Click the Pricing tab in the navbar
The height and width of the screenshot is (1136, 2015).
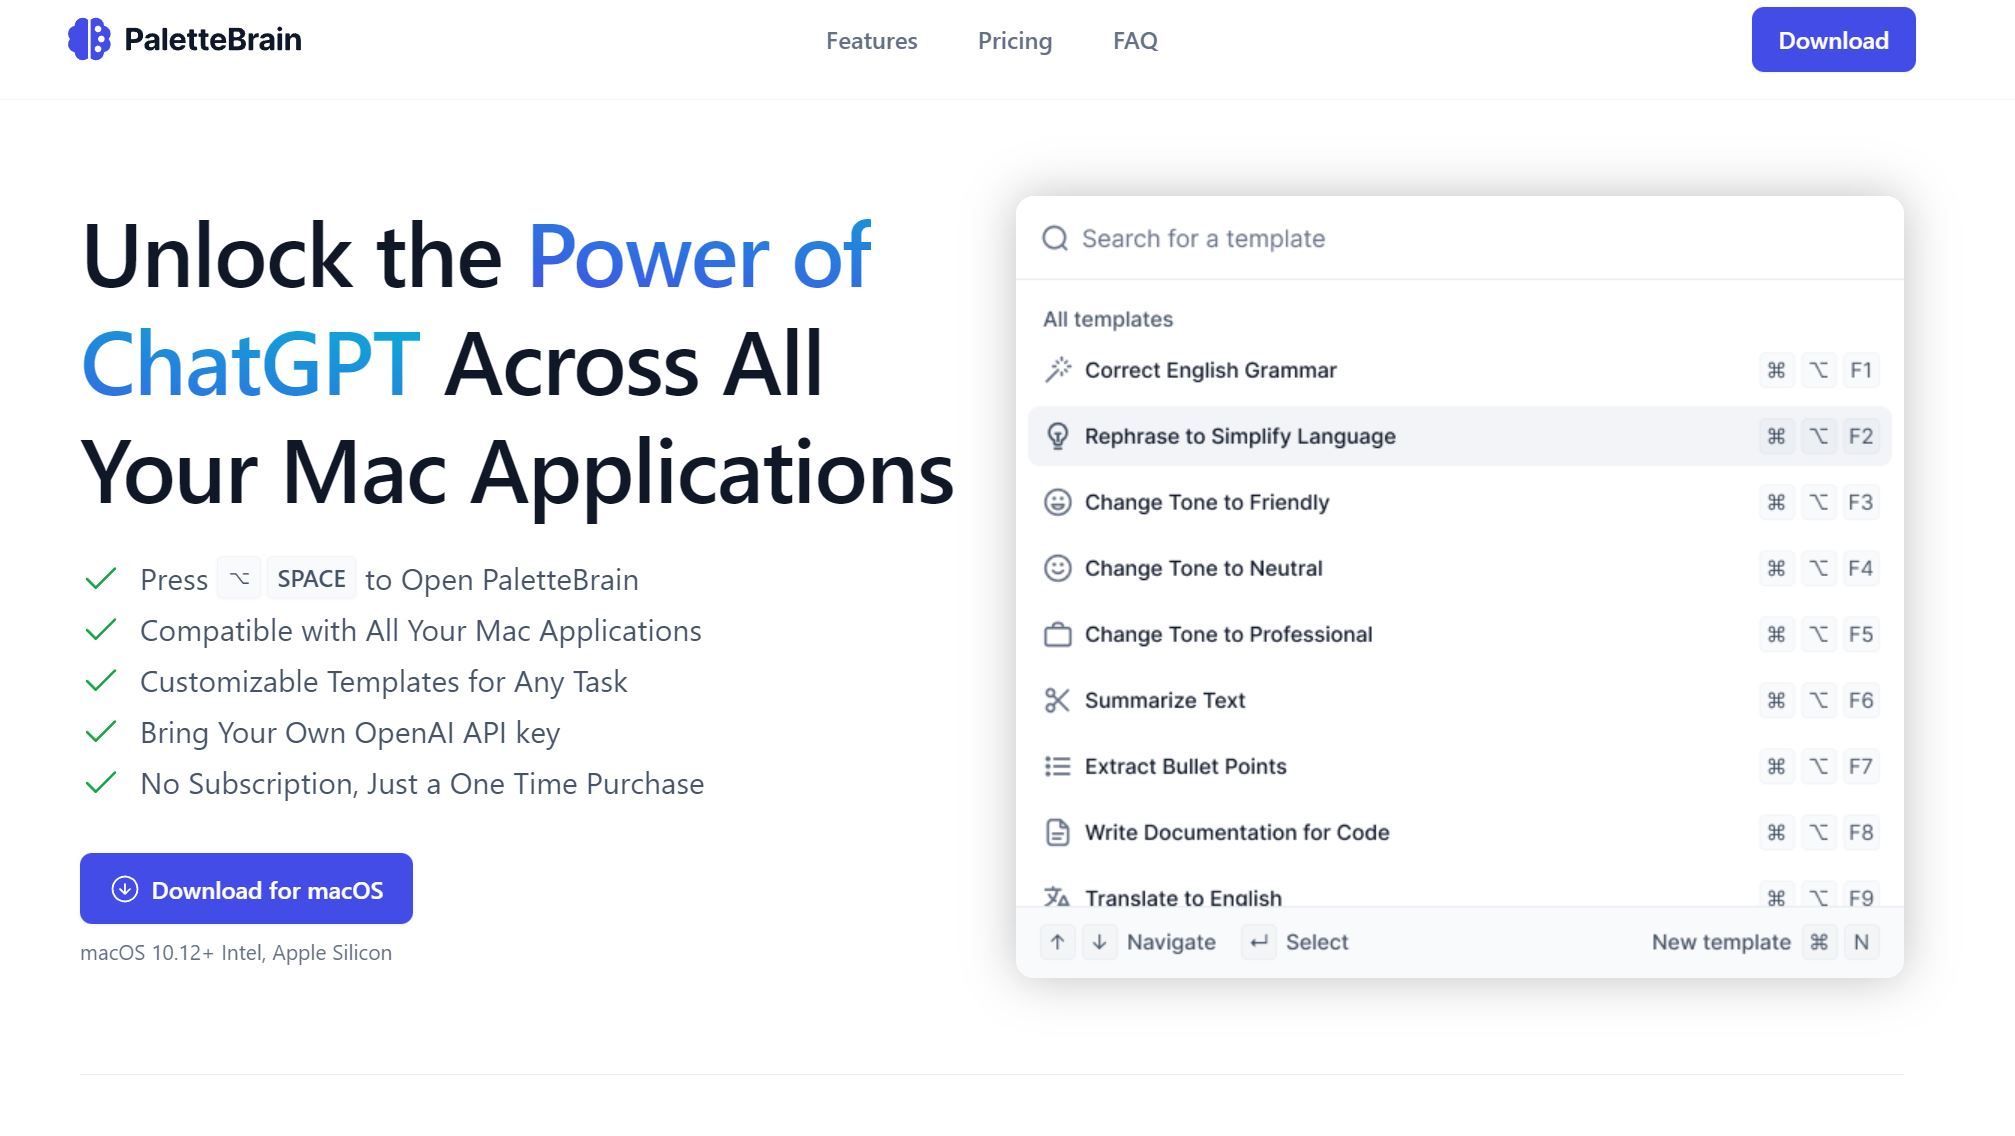click(1014, 40)
